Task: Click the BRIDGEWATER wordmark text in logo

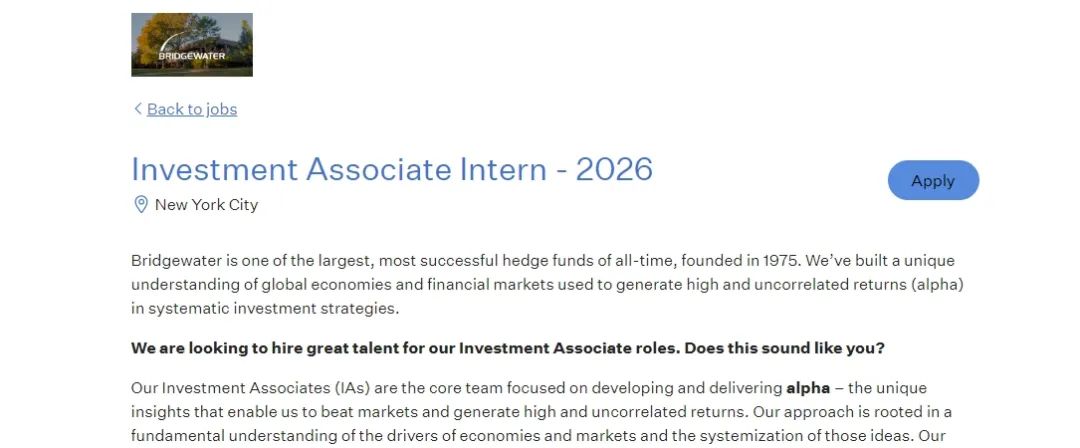Action: coord(191,56)
